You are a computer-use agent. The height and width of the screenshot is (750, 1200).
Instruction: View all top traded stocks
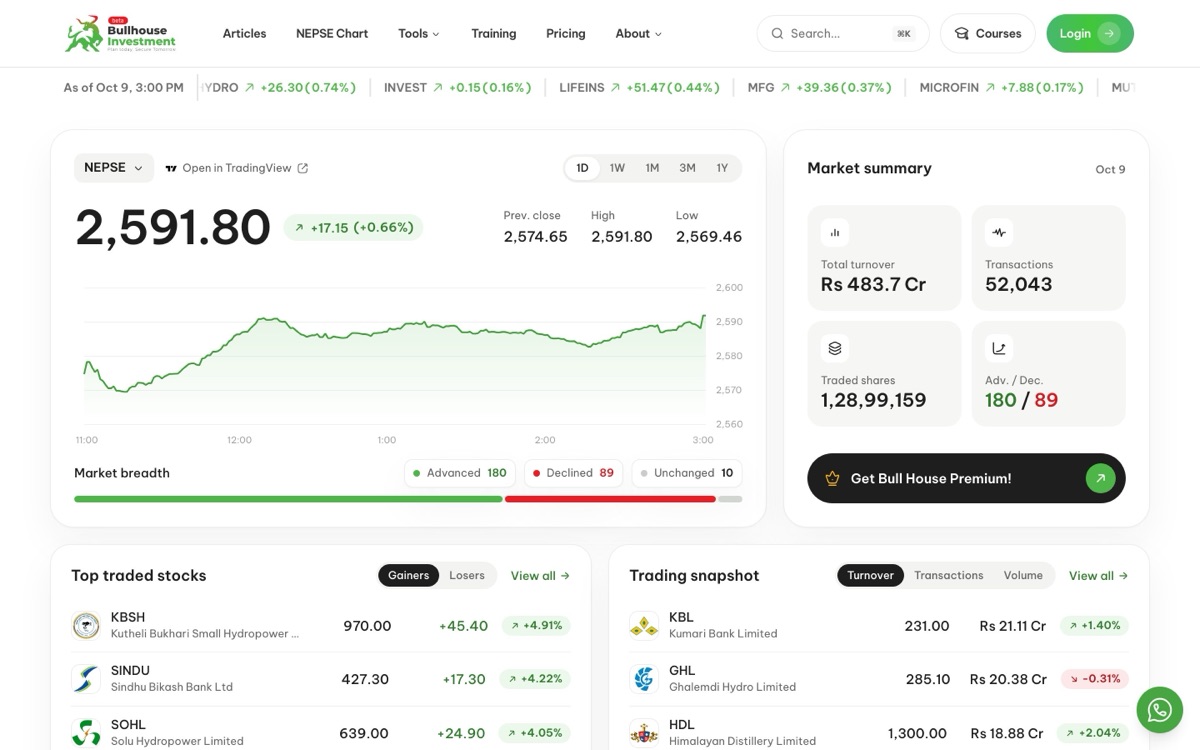pyautogui.click(x=540, y=576)
